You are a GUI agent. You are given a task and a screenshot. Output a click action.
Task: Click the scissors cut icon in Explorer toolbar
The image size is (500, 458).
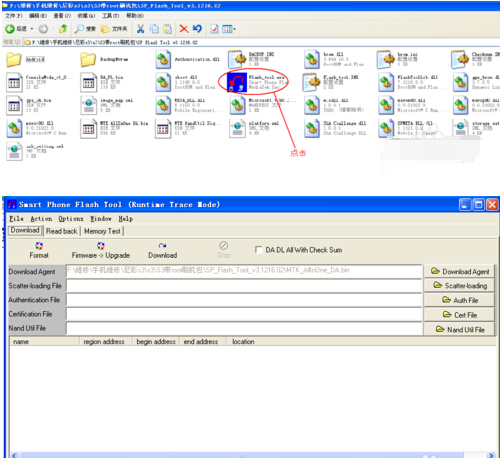pos(141,29)
